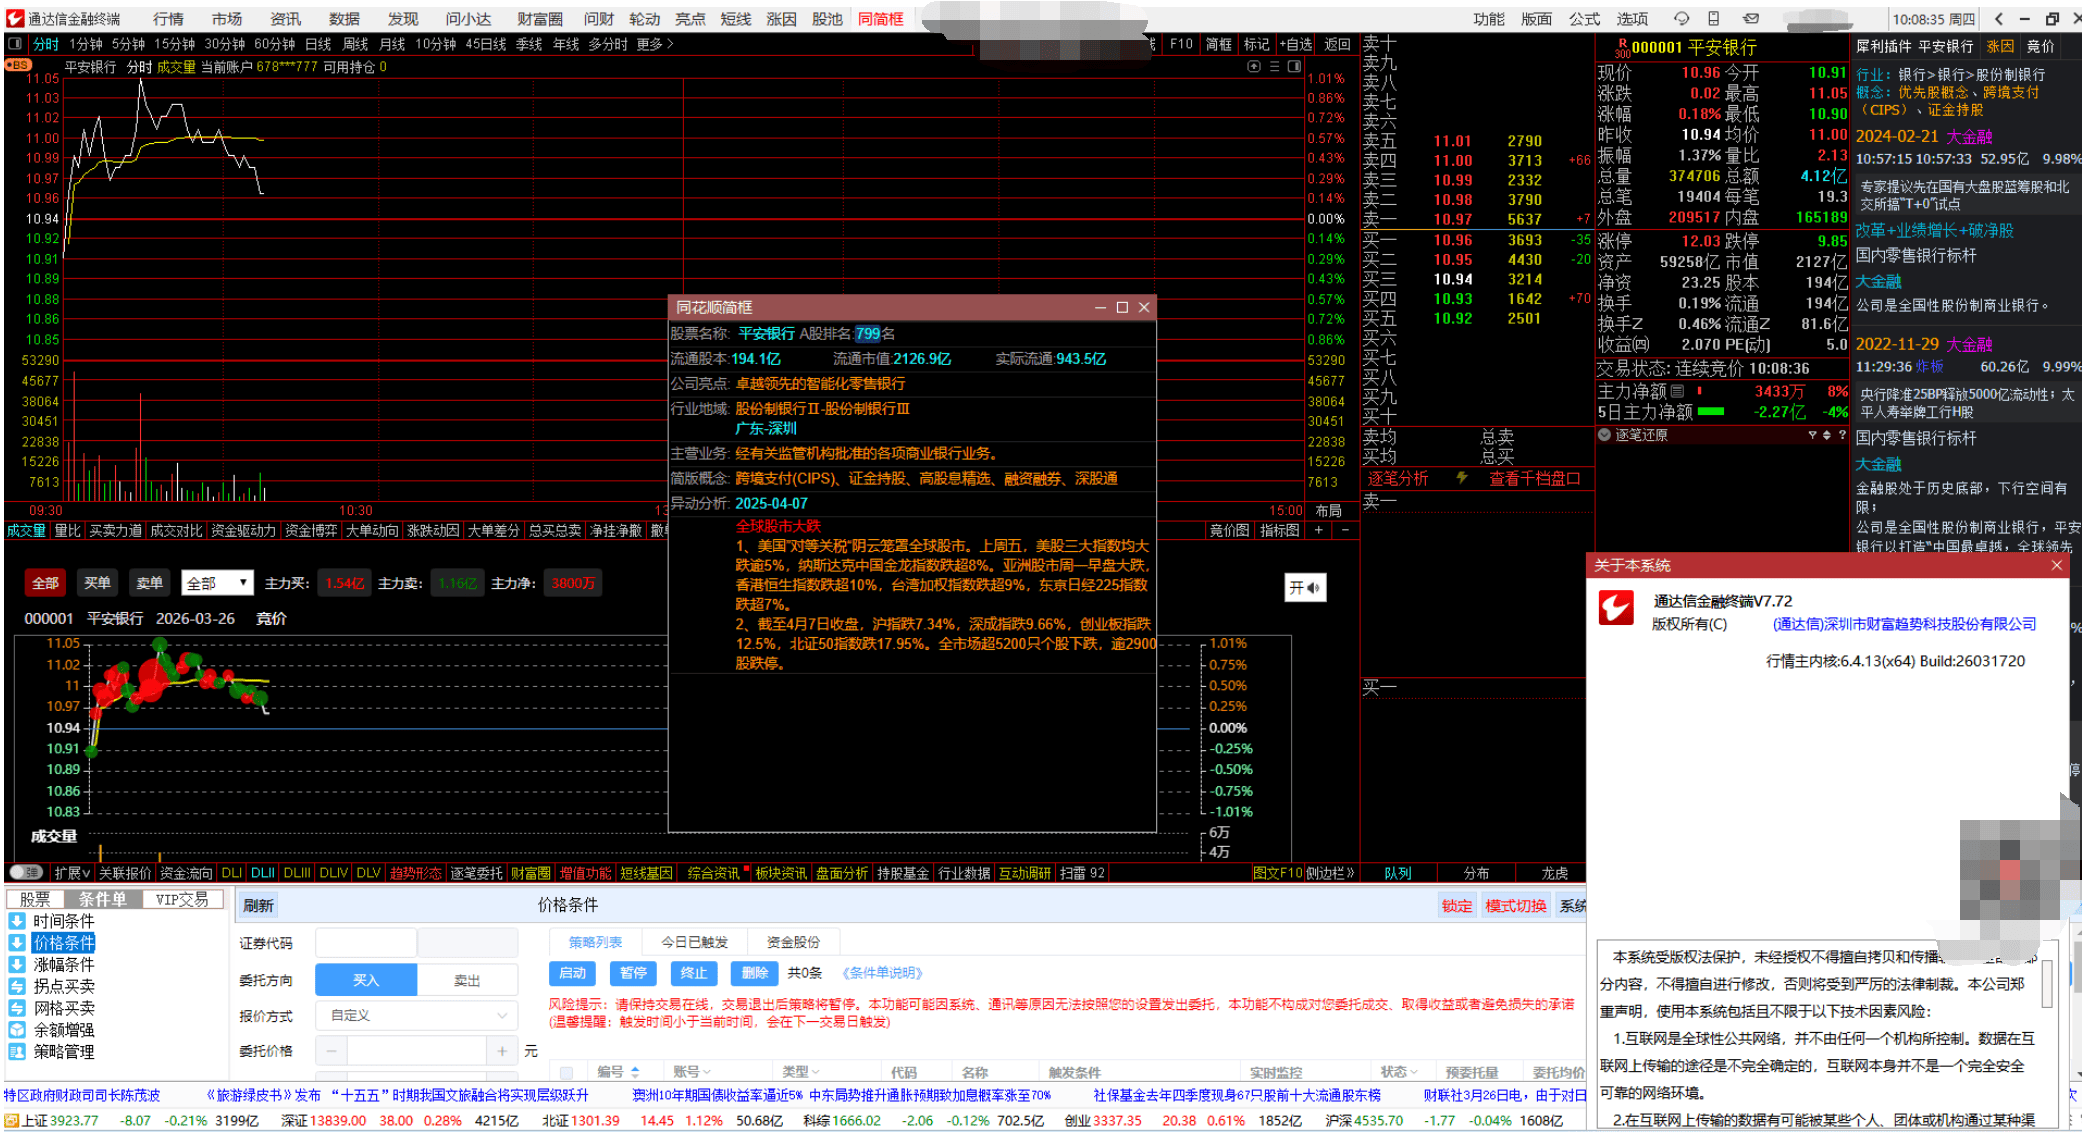Click the headset customer service icon

(1681, 18)
